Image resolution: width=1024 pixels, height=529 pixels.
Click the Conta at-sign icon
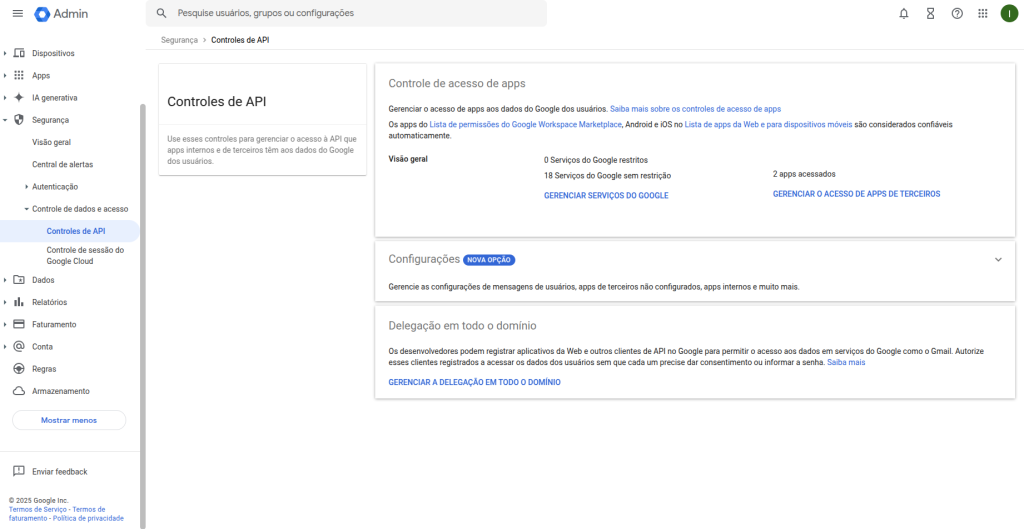click(x=19, y=347)
